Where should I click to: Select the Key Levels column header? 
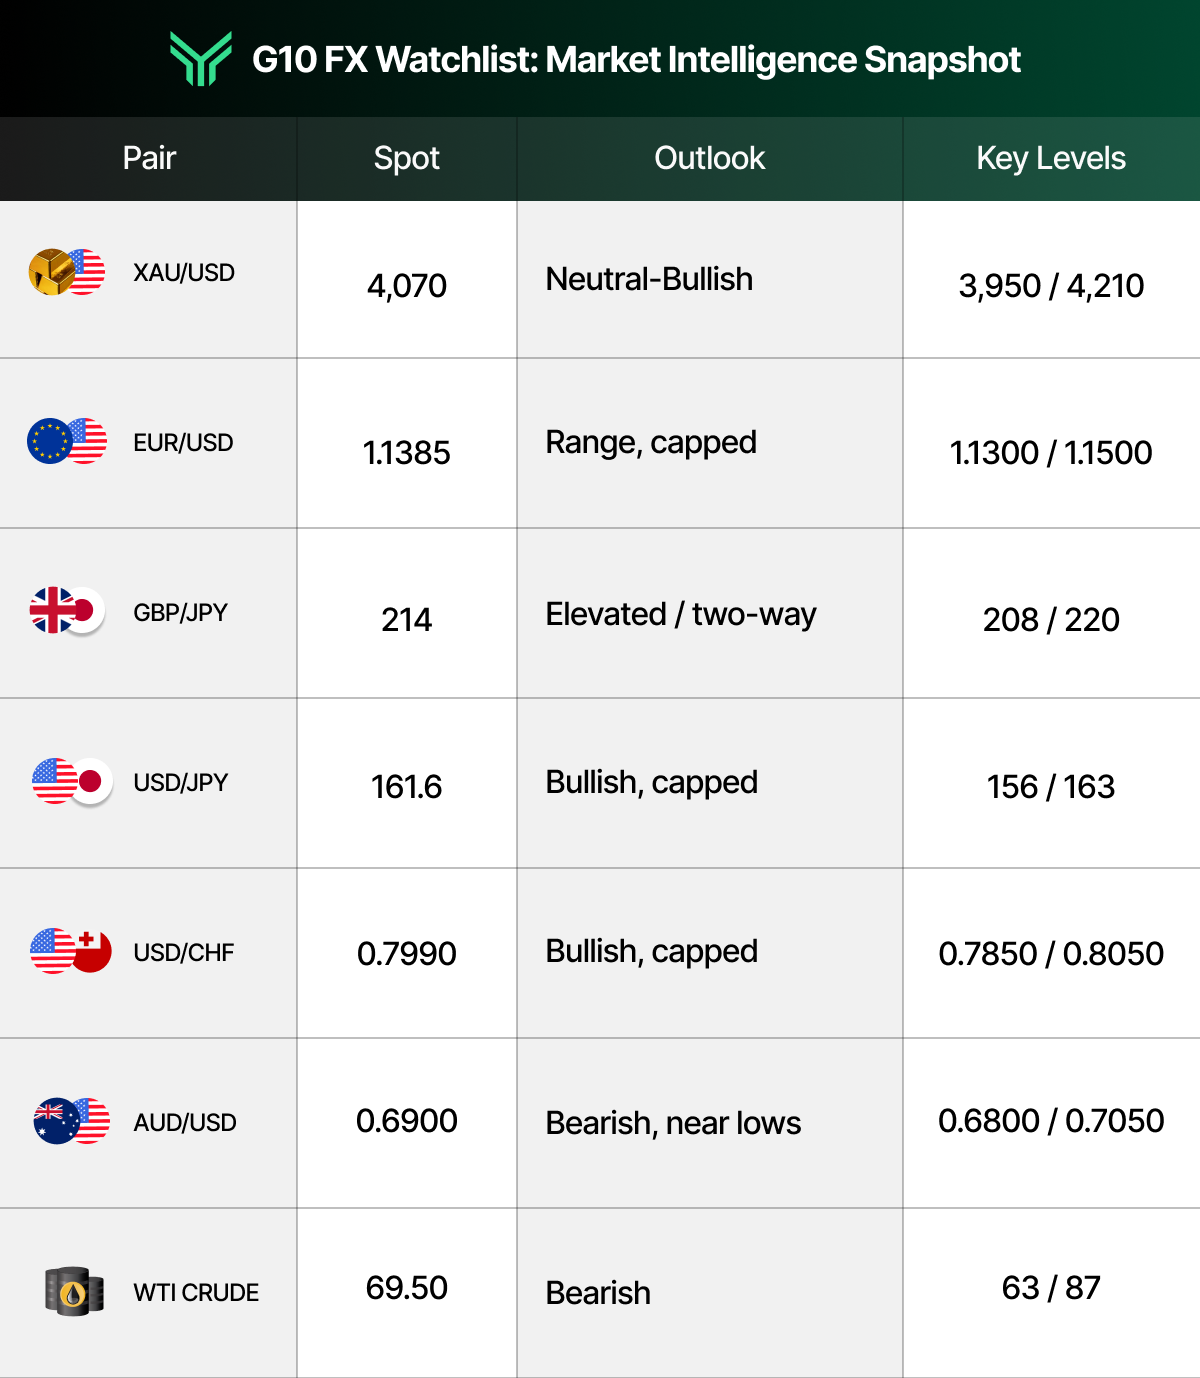point(1051,158)
